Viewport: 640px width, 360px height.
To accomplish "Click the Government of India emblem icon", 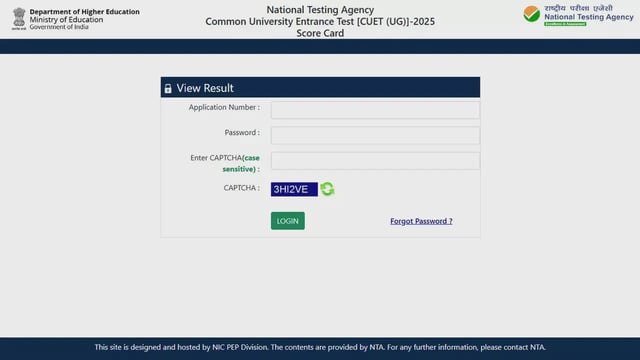I will (x=19, y=19).
